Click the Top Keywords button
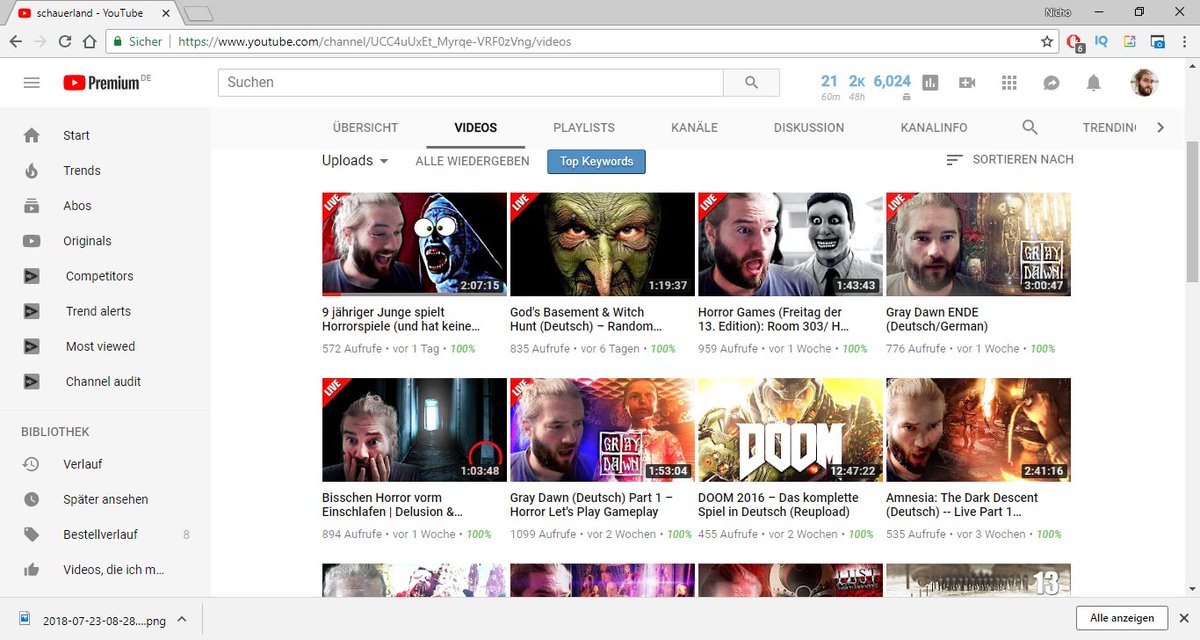 tap(596, 161)
